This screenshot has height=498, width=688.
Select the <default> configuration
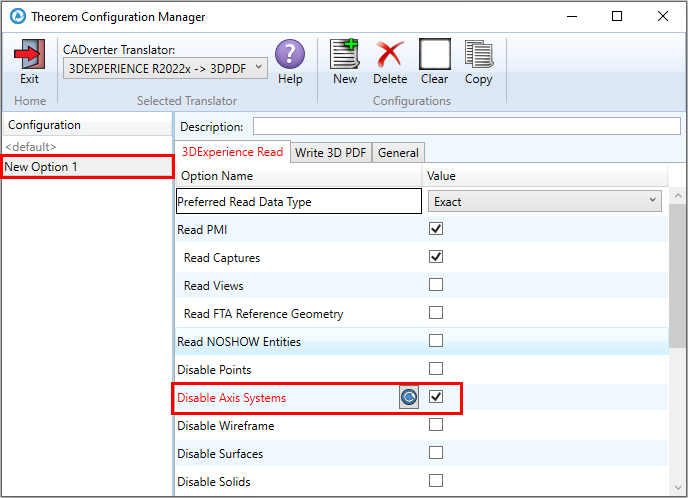point(31,147)
